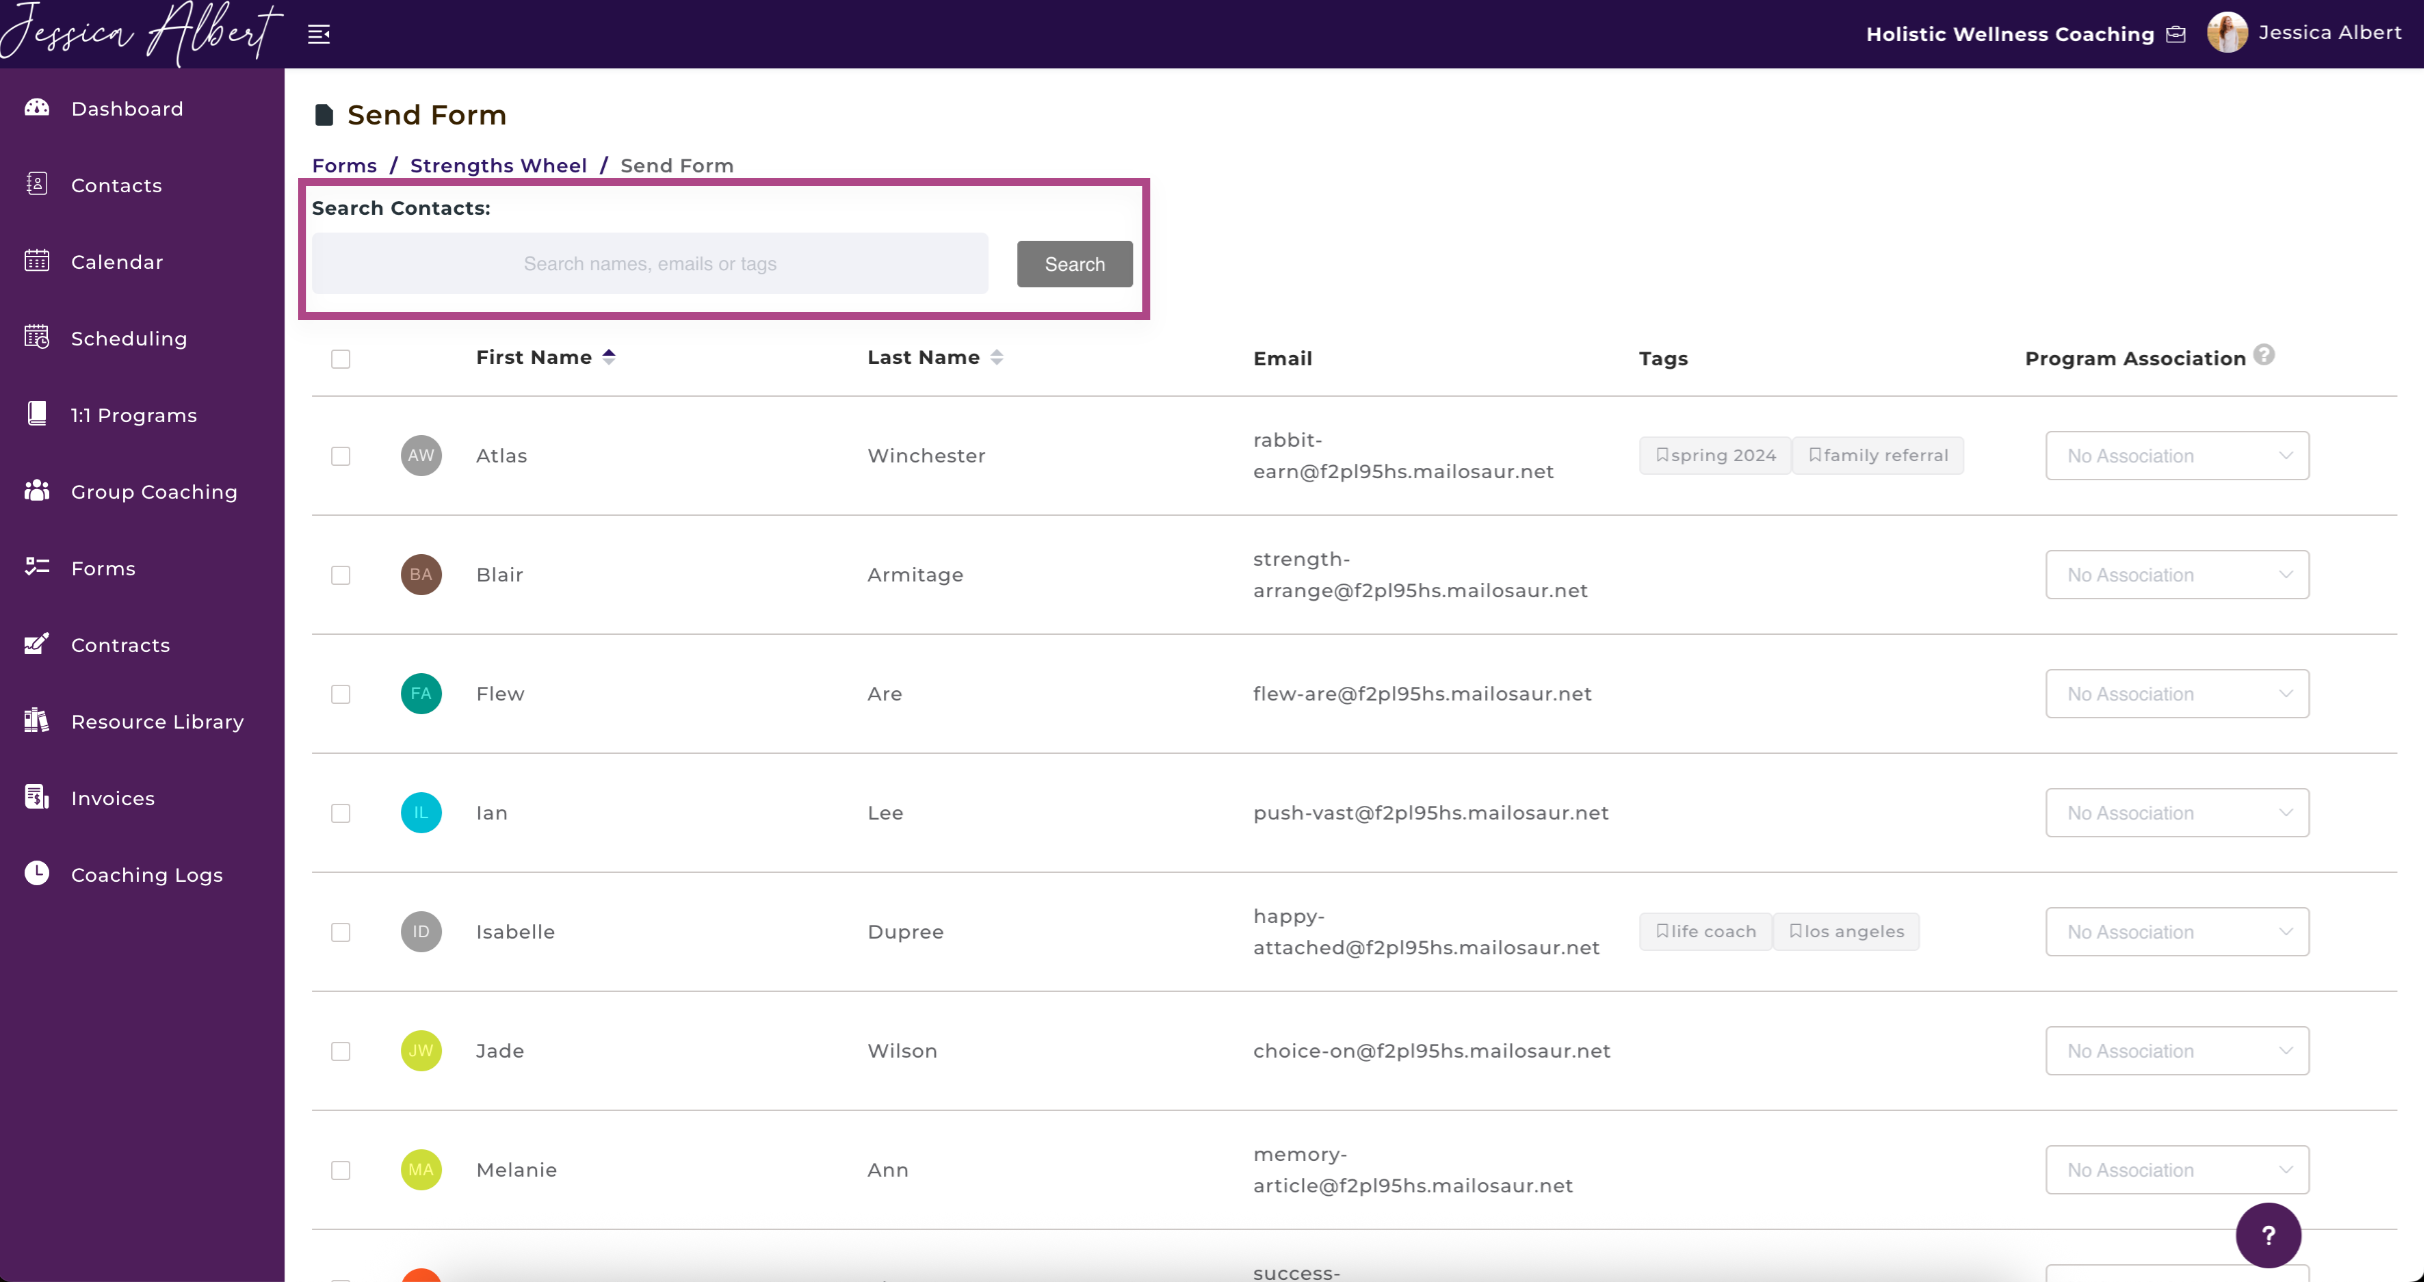The width and height of the screenshot is (2424, 1282).
Task: Open Isabelle Dupree's association dropdown
Action: [2177, 931]
